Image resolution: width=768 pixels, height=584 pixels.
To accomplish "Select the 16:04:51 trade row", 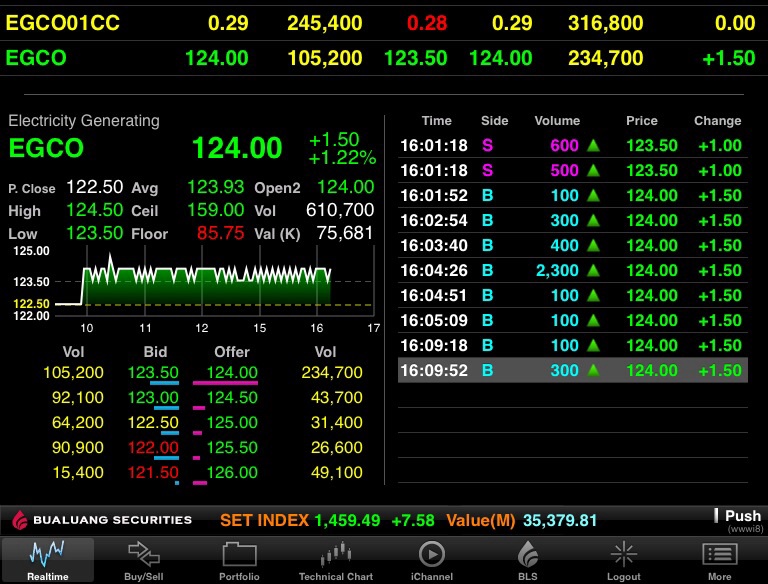I will coord(573,295).
